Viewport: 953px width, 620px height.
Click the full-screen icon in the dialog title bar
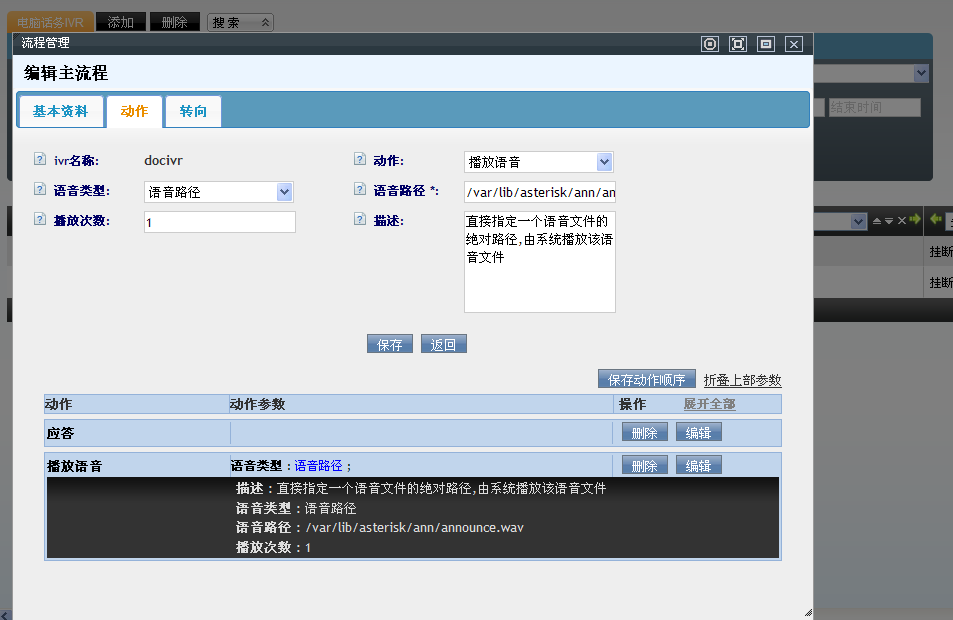(738, 44)
